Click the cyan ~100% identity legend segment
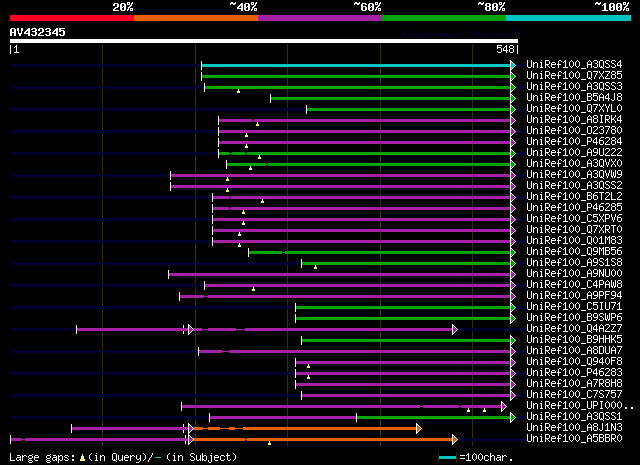Screen dimensions: 640x465 coord(569,18)
